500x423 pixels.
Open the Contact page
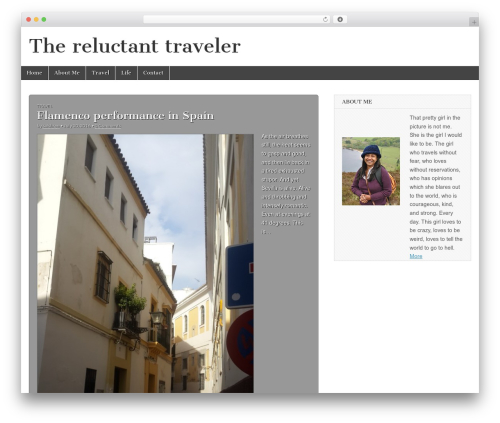tap(153, 73)
